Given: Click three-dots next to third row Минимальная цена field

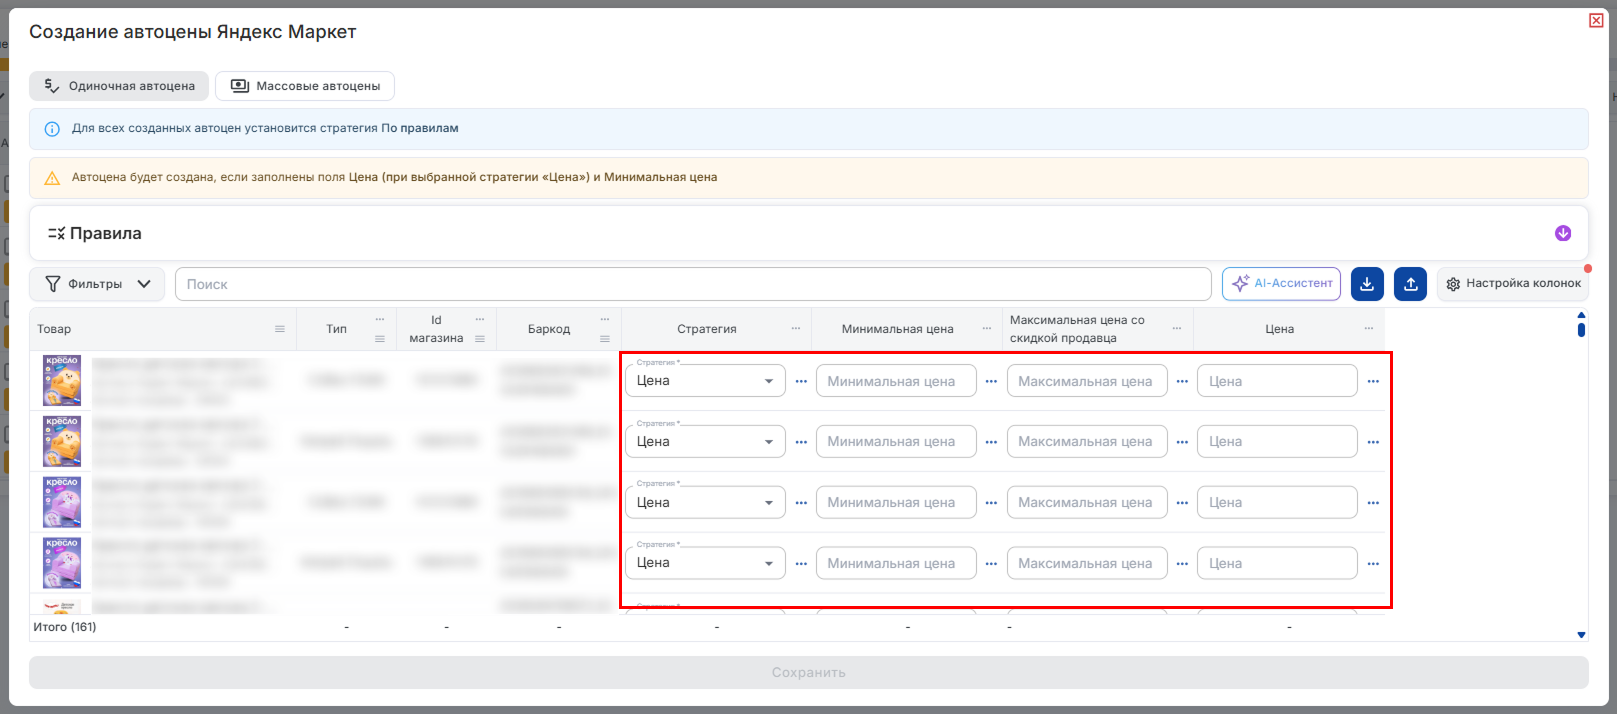Looking at the screenshot, I should coord(991,502).
